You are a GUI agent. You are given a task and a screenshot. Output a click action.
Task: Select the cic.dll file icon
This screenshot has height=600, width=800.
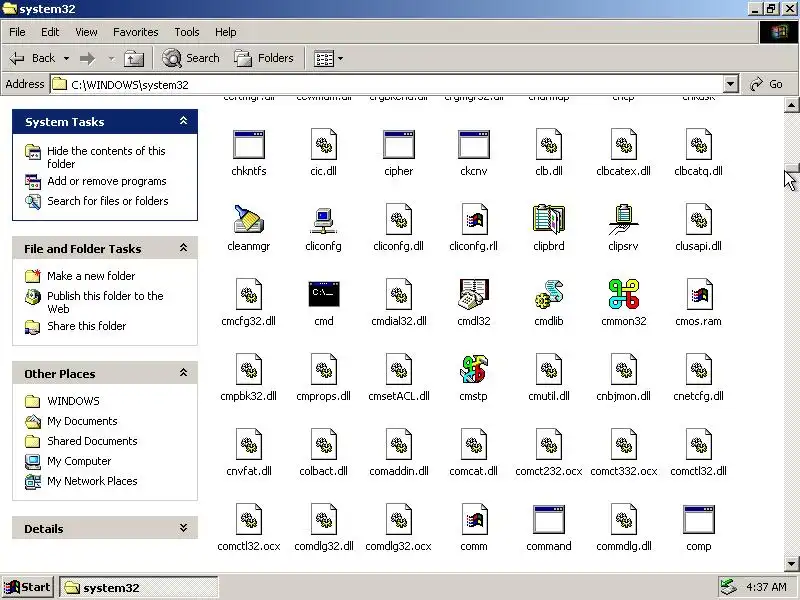point(324,144)
